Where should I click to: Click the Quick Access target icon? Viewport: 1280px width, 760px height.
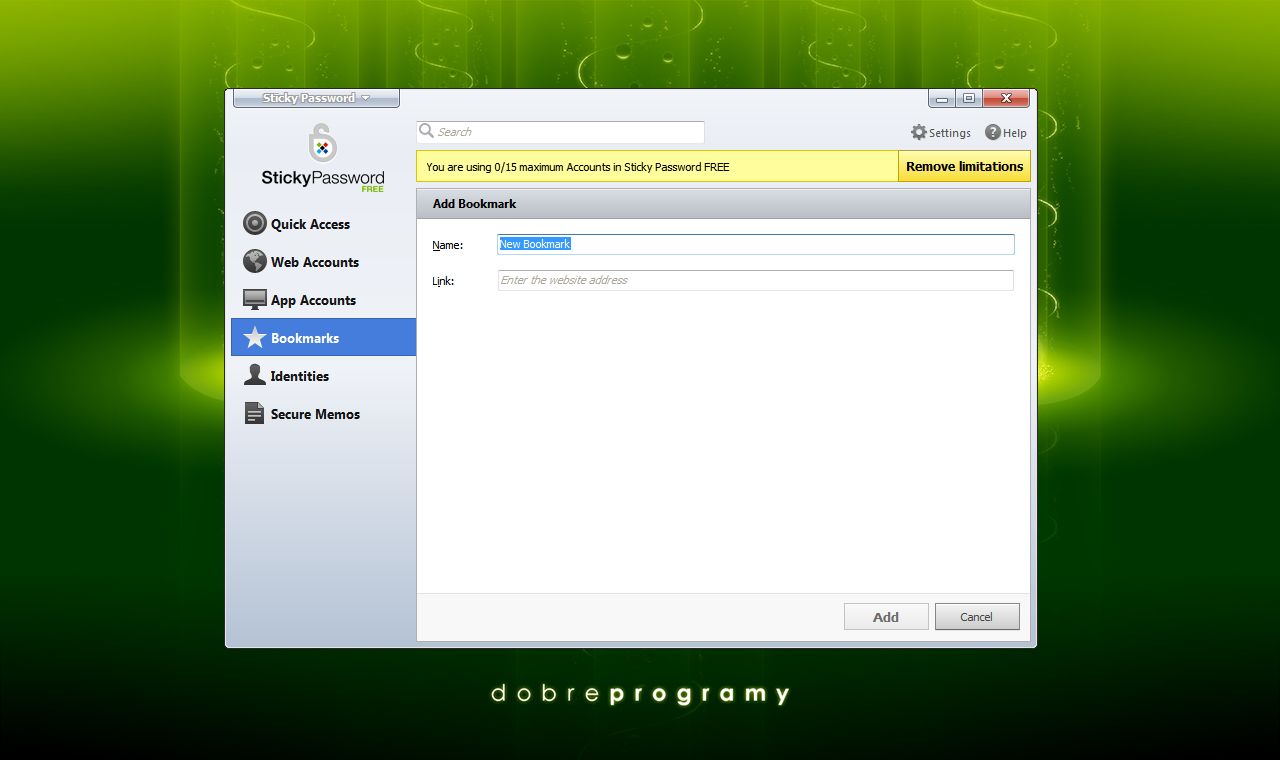255,223
